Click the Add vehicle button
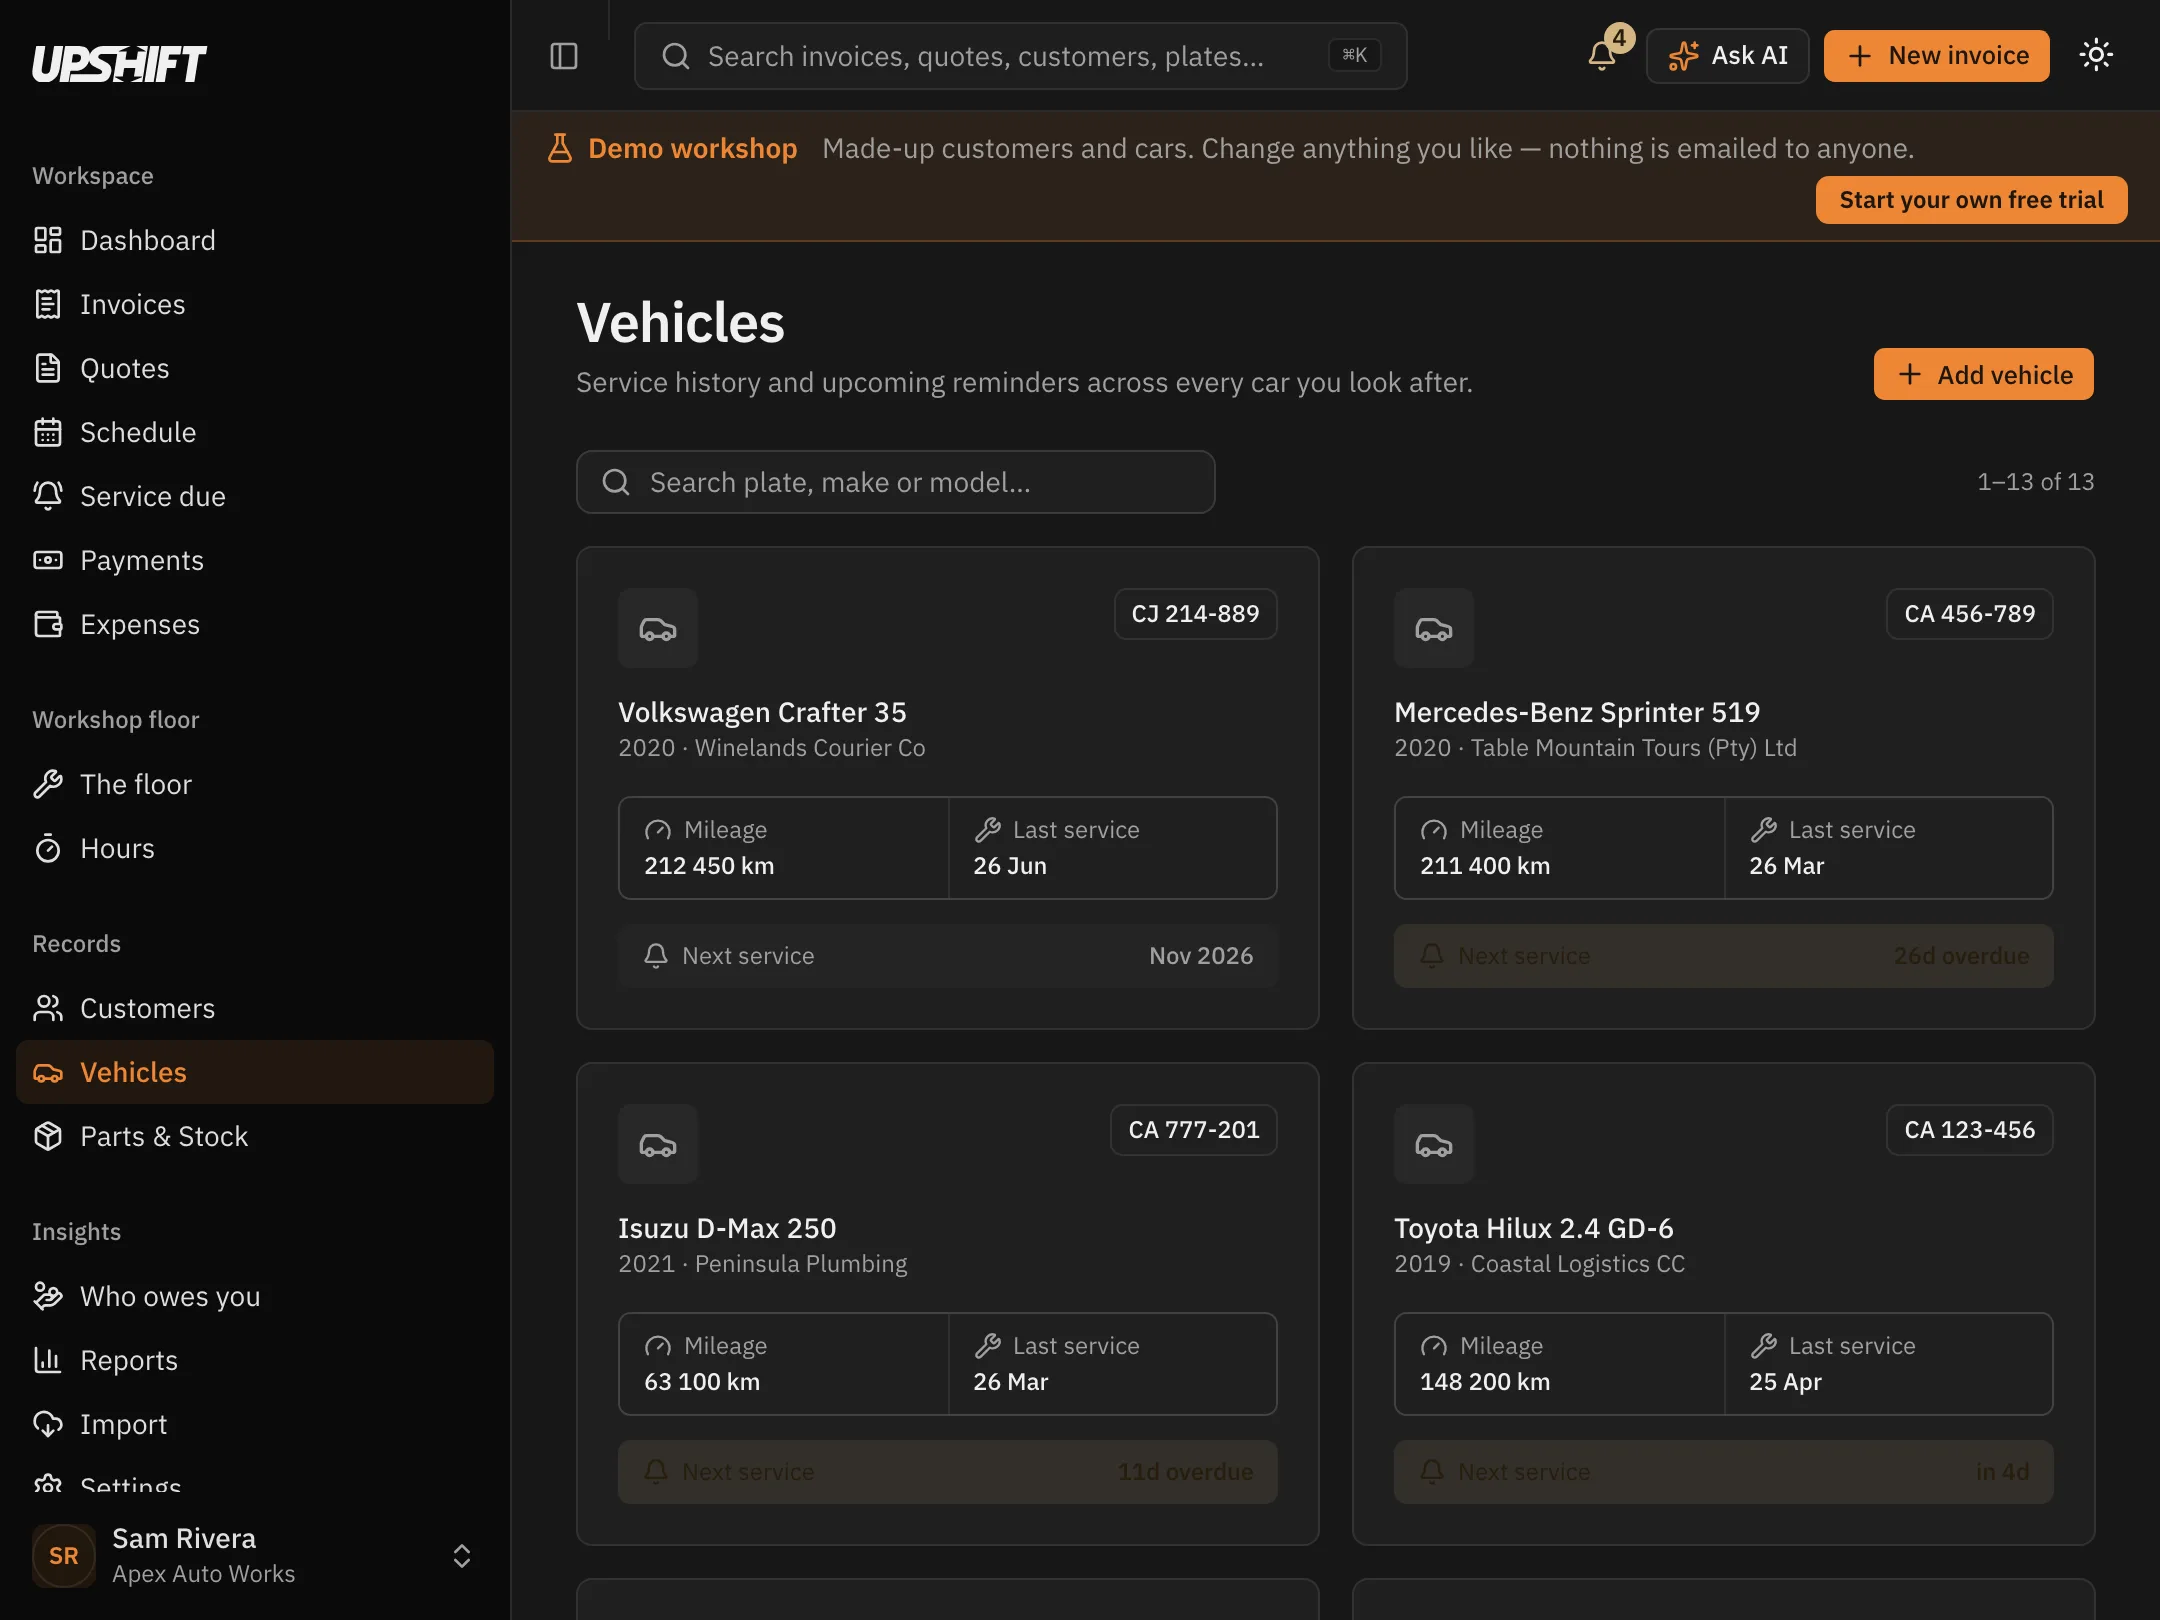2160x1620 pixels. [x=1984, y=374]
